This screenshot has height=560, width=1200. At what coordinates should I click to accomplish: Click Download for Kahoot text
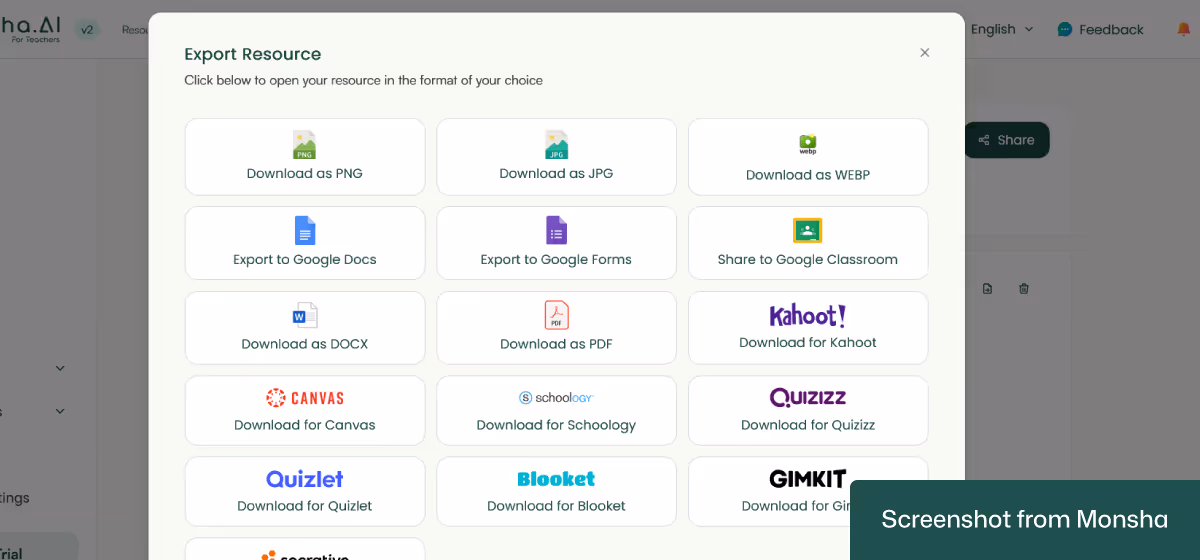pos(808,342)
